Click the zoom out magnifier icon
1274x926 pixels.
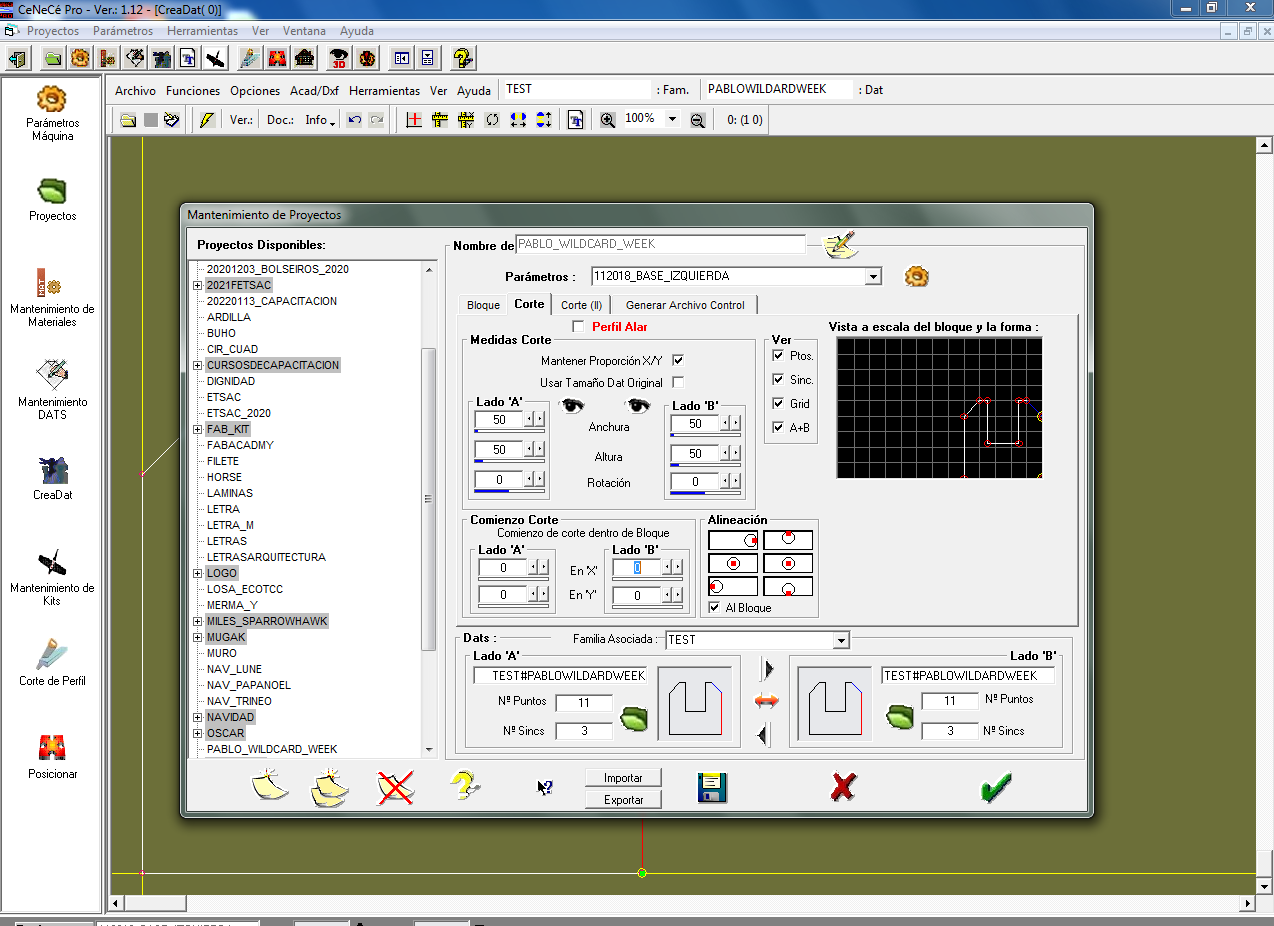(x=698, y=120)
